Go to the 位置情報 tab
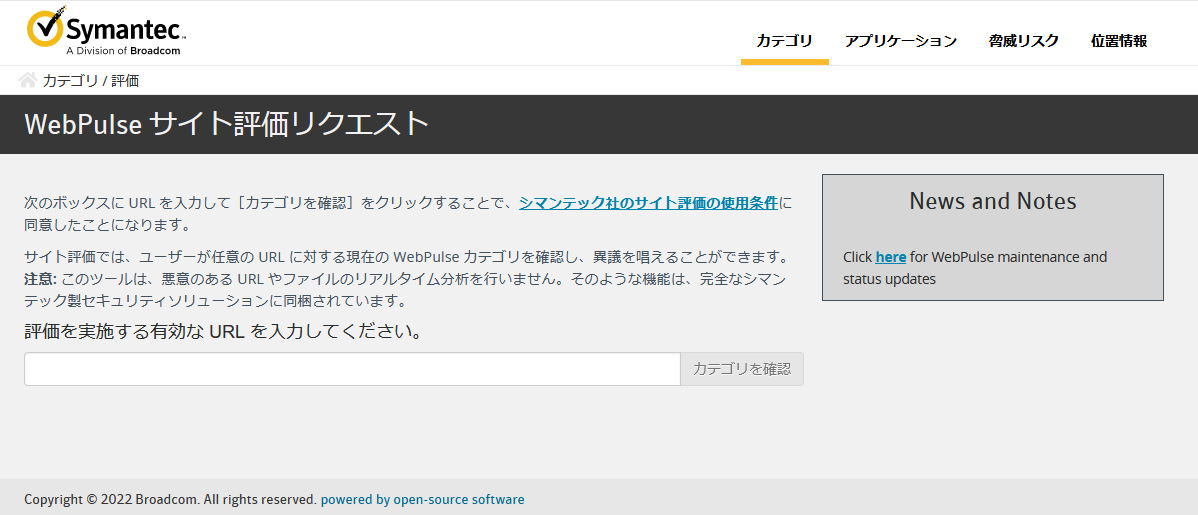Viewport: 1198px width, 515px height. pos(1119,41)
